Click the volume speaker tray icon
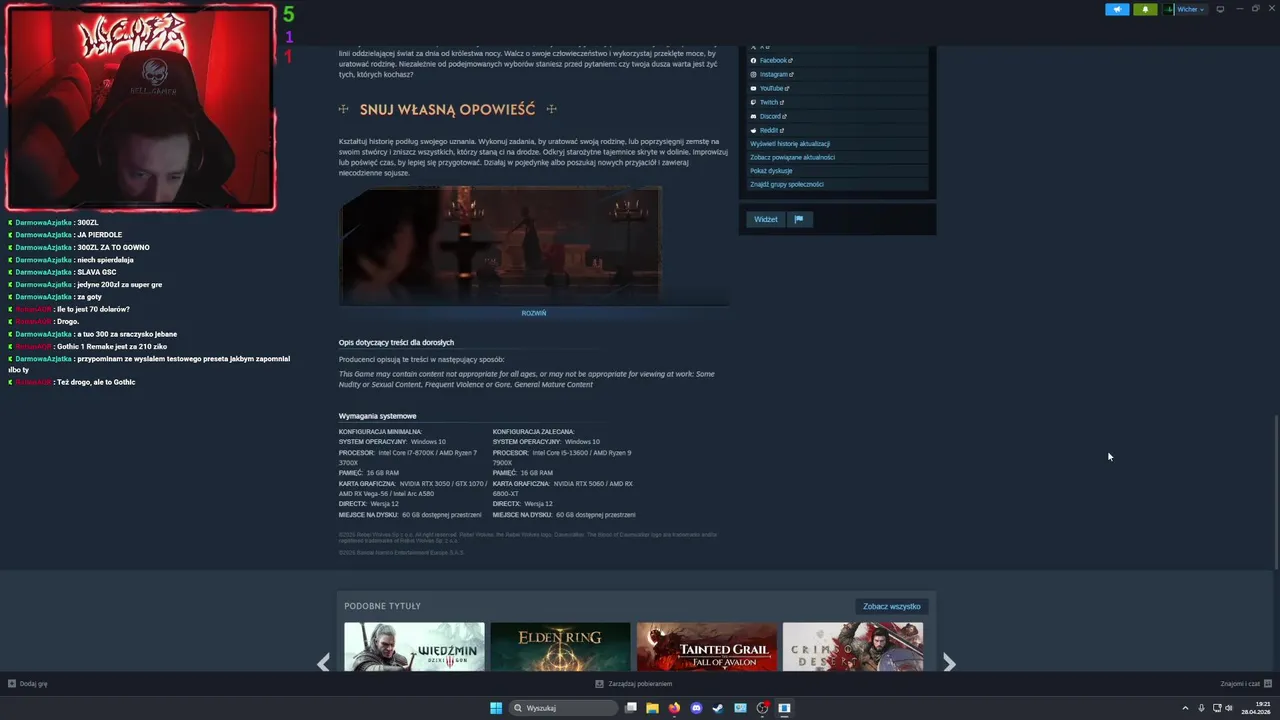This screenshot has height=720, width=1280. click(x=1229, y=708)
